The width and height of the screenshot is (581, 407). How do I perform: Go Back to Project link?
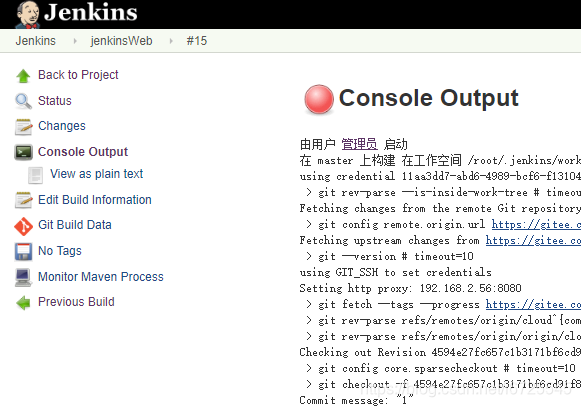click(78, 75)
